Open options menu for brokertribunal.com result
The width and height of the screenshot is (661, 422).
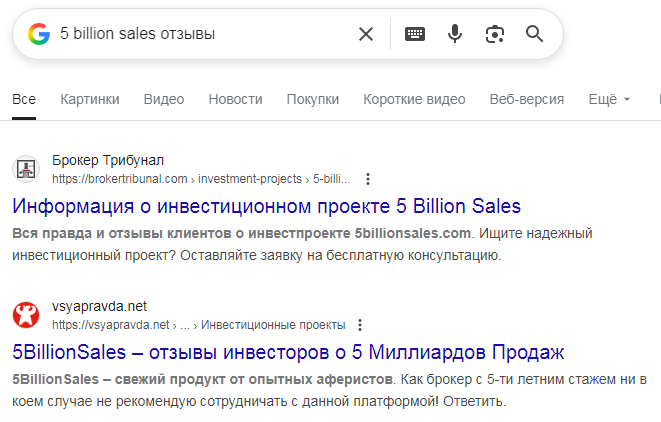pos(368,179)
